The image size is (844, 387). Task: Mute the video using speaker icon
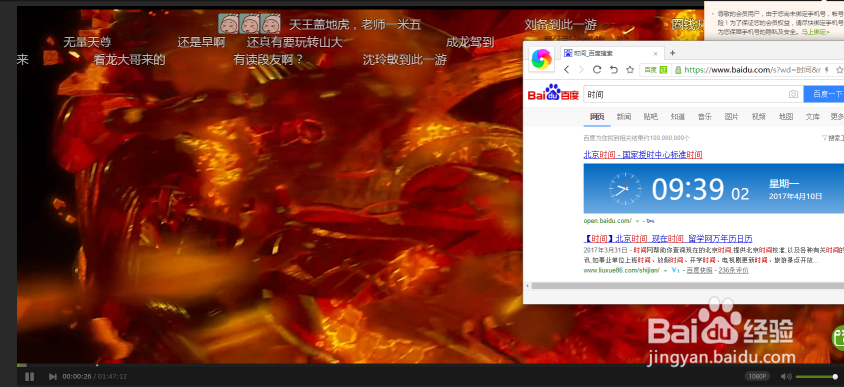(786, 376)
